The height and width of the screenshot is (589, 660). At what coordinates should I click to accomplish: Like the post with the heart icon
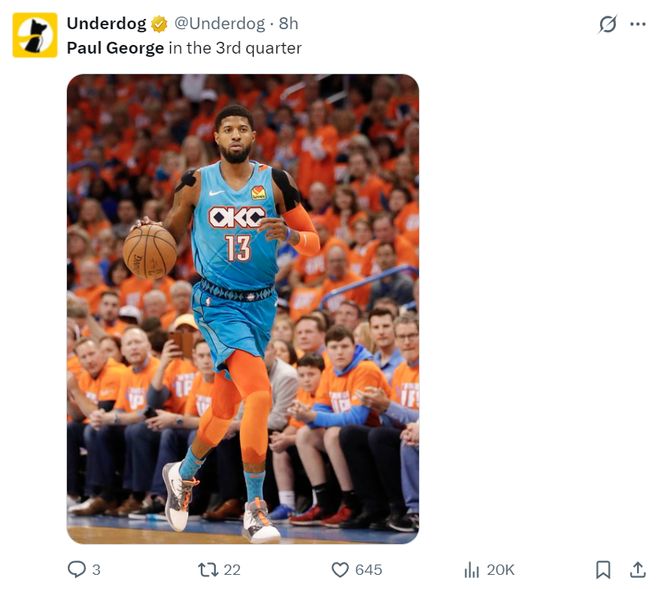[340, 569]
